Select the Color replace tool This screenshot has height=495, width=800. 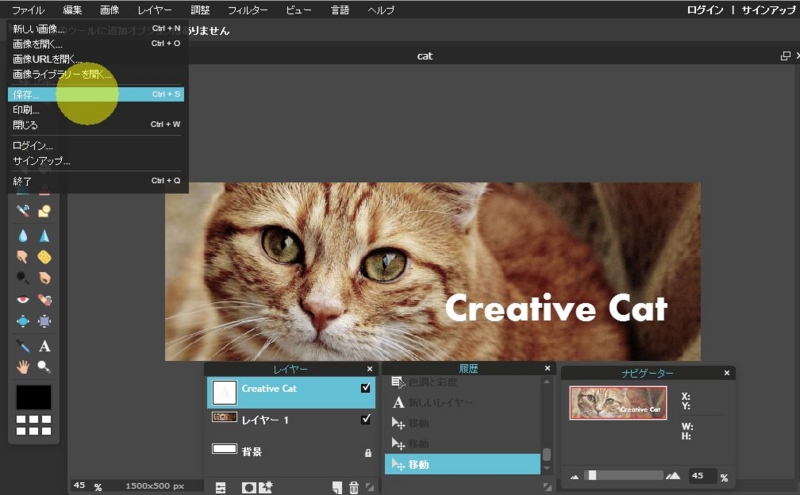[23, 210]
